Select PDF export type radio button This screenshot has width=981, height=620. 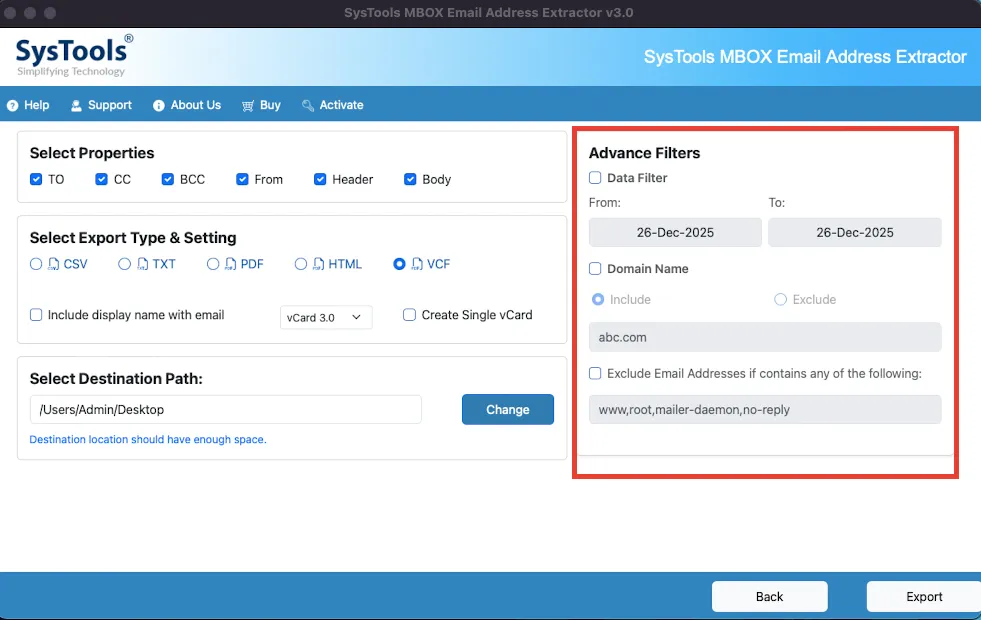pos(213,264)
